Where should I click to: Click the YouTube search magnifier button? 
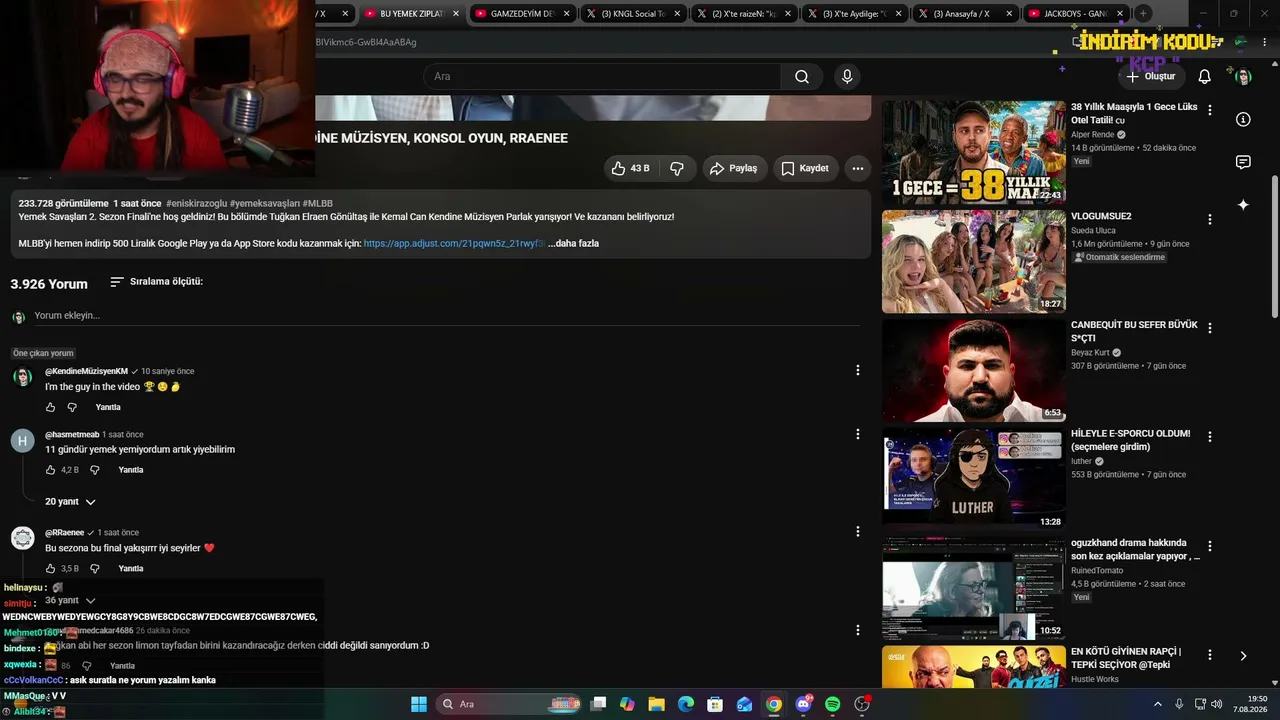802,77
